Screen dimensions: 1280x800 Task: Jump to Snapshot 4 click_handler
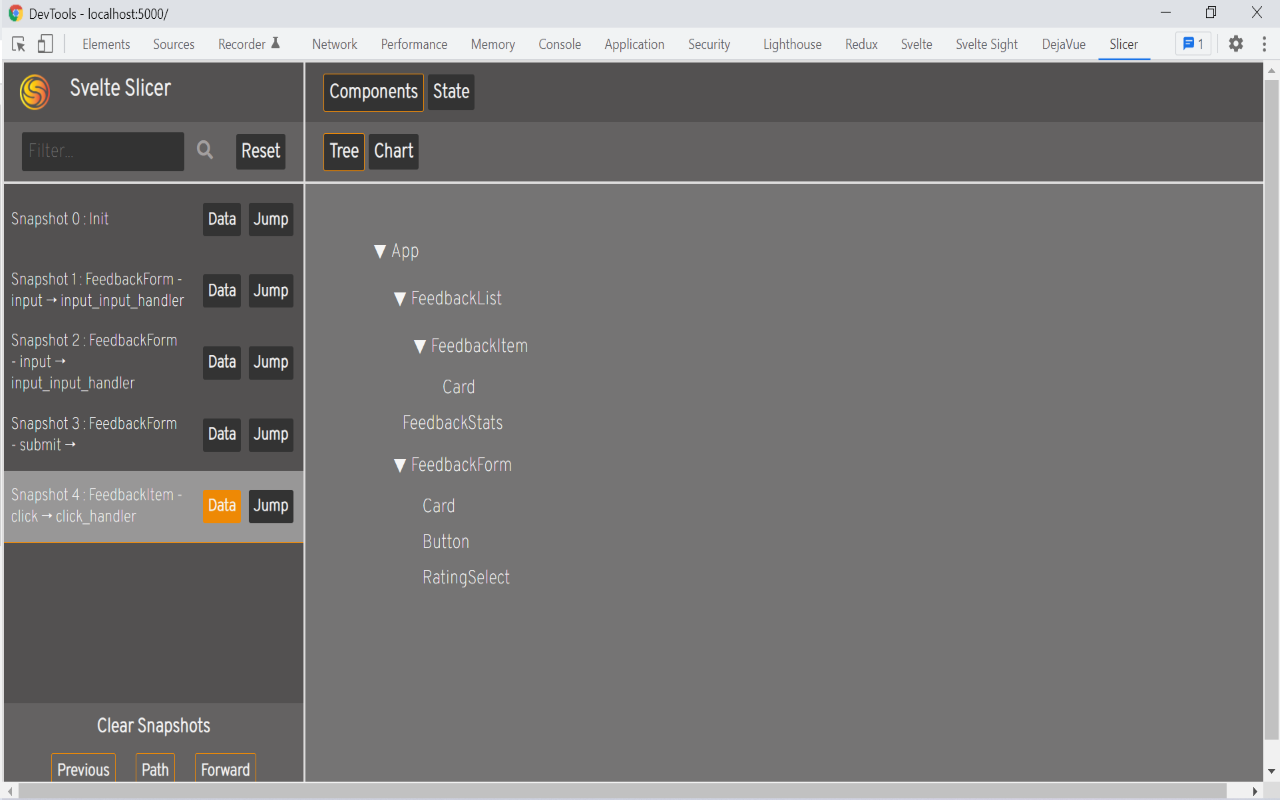point(271,506)
